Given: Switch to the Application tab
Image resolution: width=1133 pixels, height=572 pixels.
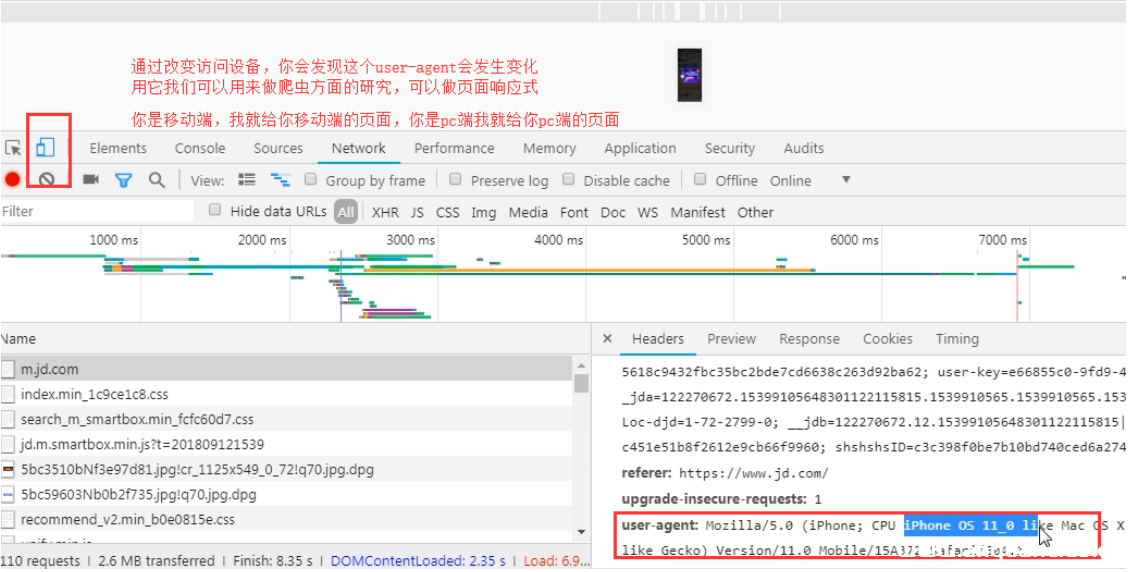Looking at the screenshot, I should click(640, 148).
